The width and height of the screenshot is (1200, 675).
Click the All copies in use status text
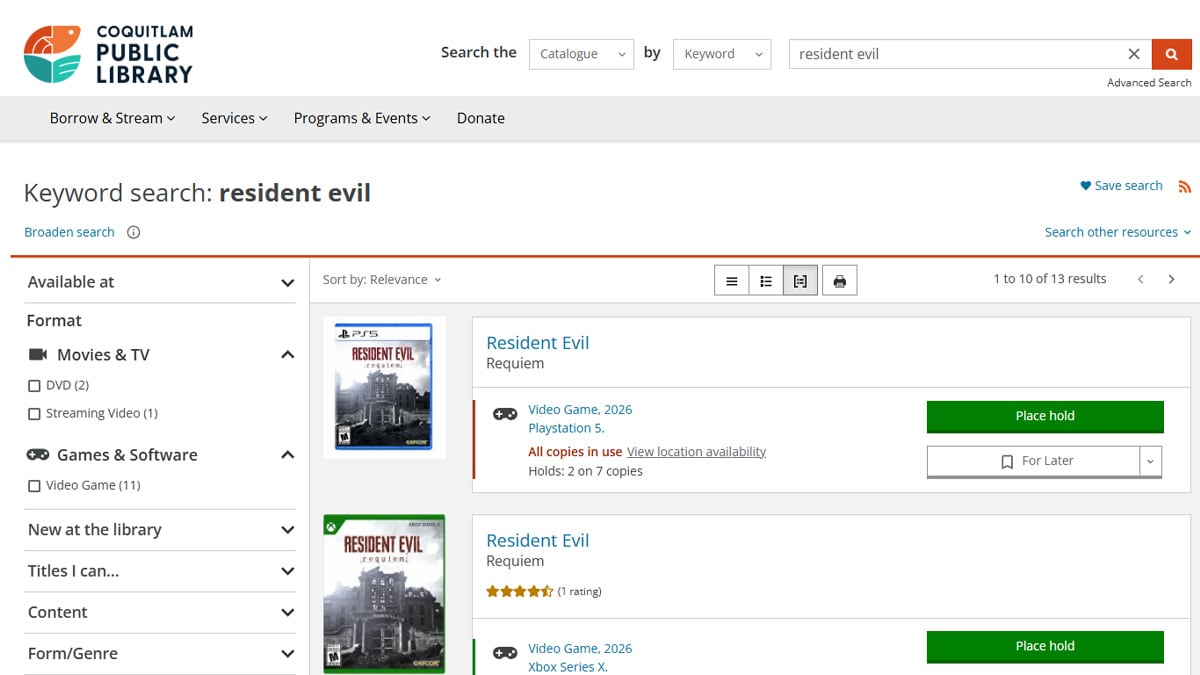pos(575,452)
